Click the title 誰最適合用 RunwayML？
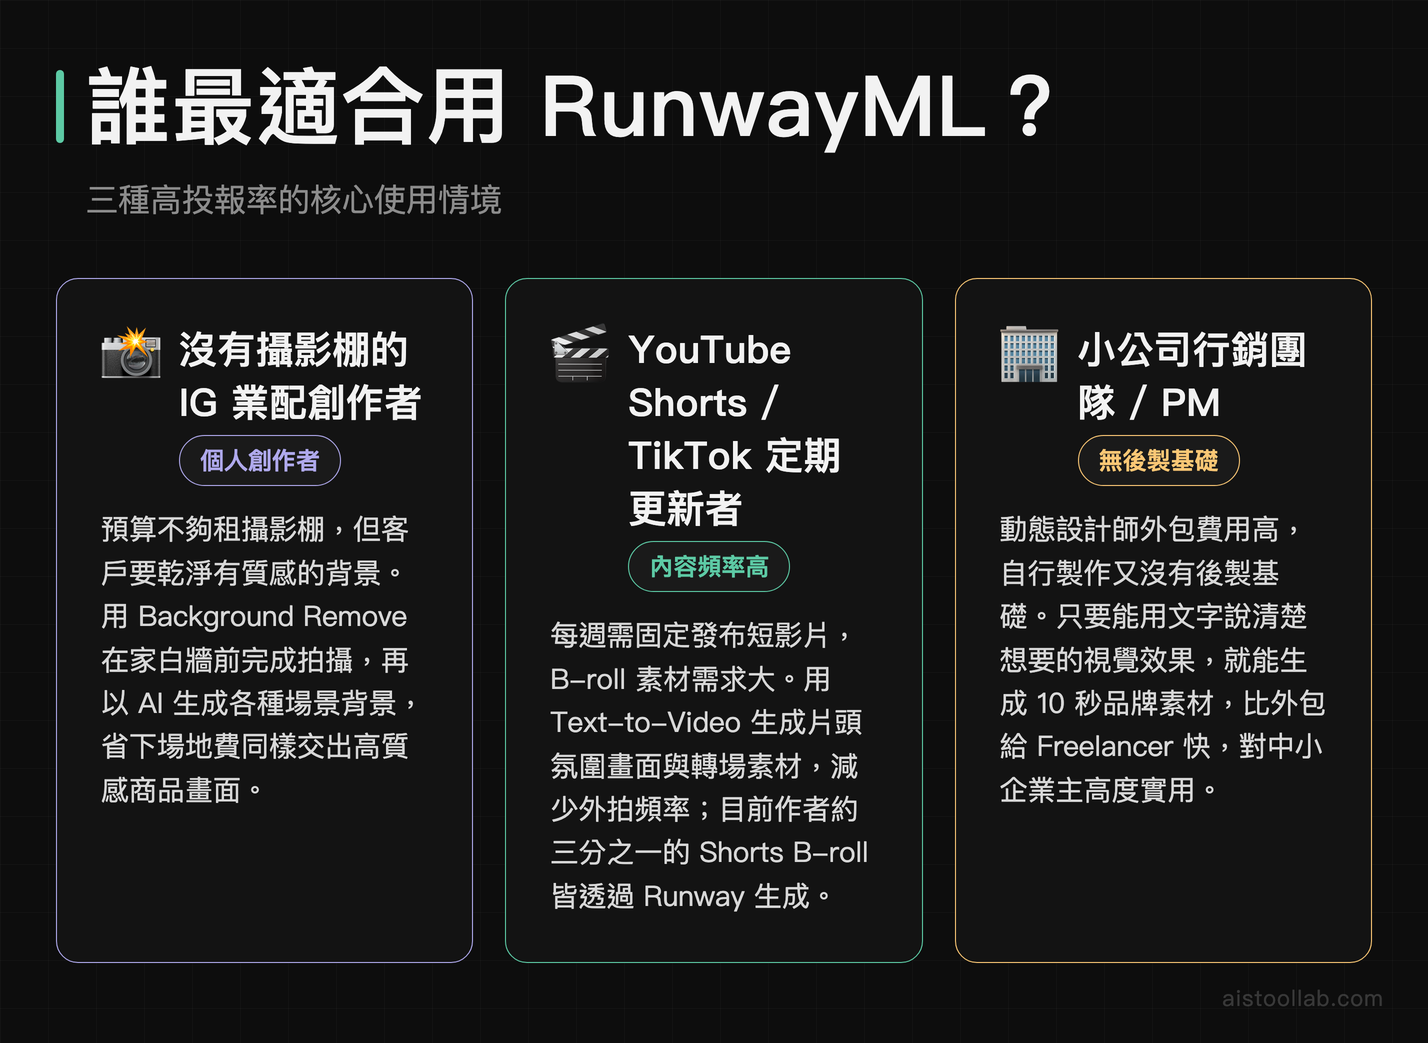The width and height of the screenshot is (1428, 1043). [571, 107]
